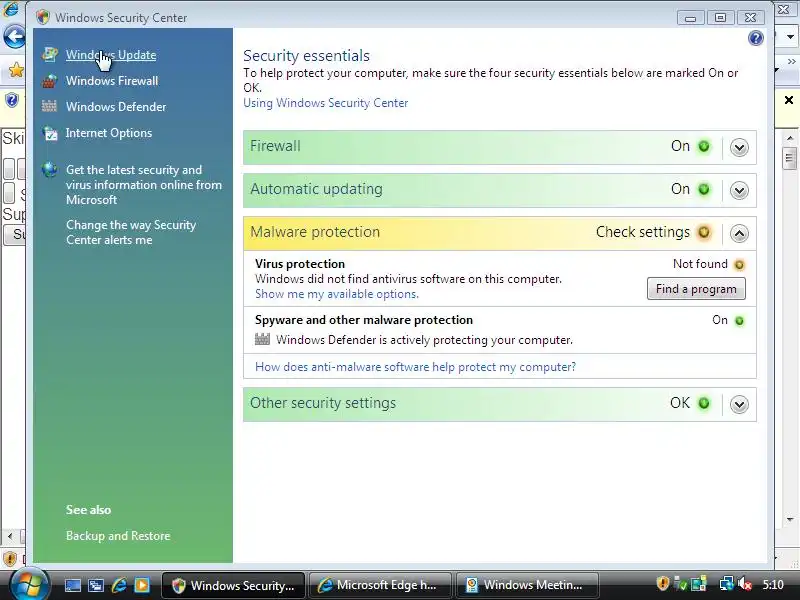Click the network connection tray icon
Screen dimensions: 800x600
726,584
